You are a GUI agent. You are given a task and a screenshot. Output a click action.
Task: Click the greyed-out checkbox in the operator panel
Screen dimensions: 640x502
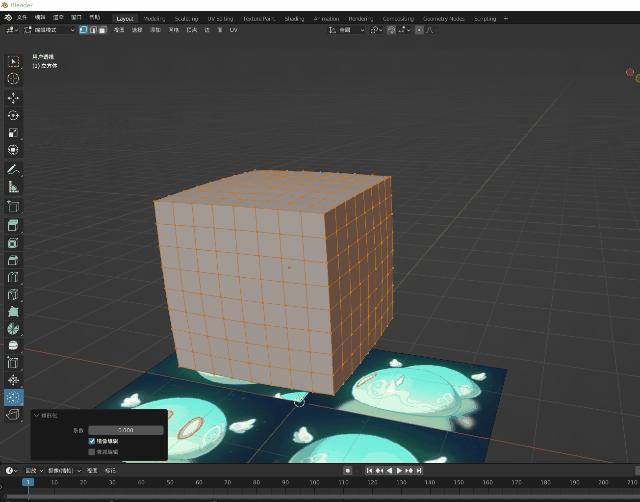[92, 452]
